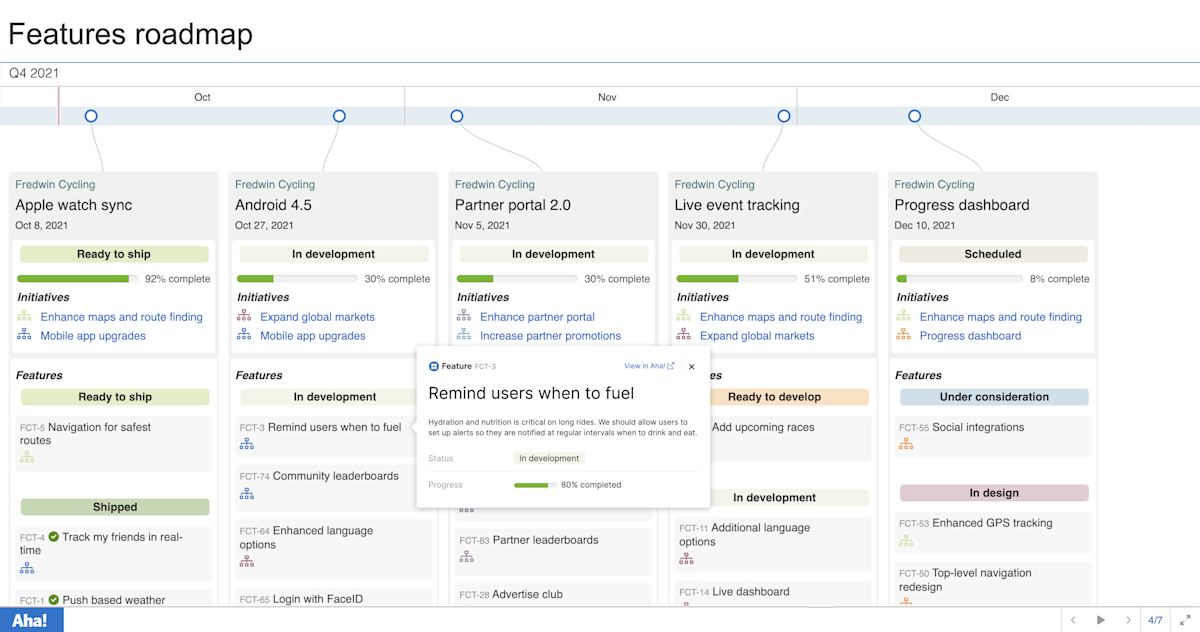Click the left chevron to go back a page
The height and width of the screenshot is (632, 1200).
(1075, 619)
